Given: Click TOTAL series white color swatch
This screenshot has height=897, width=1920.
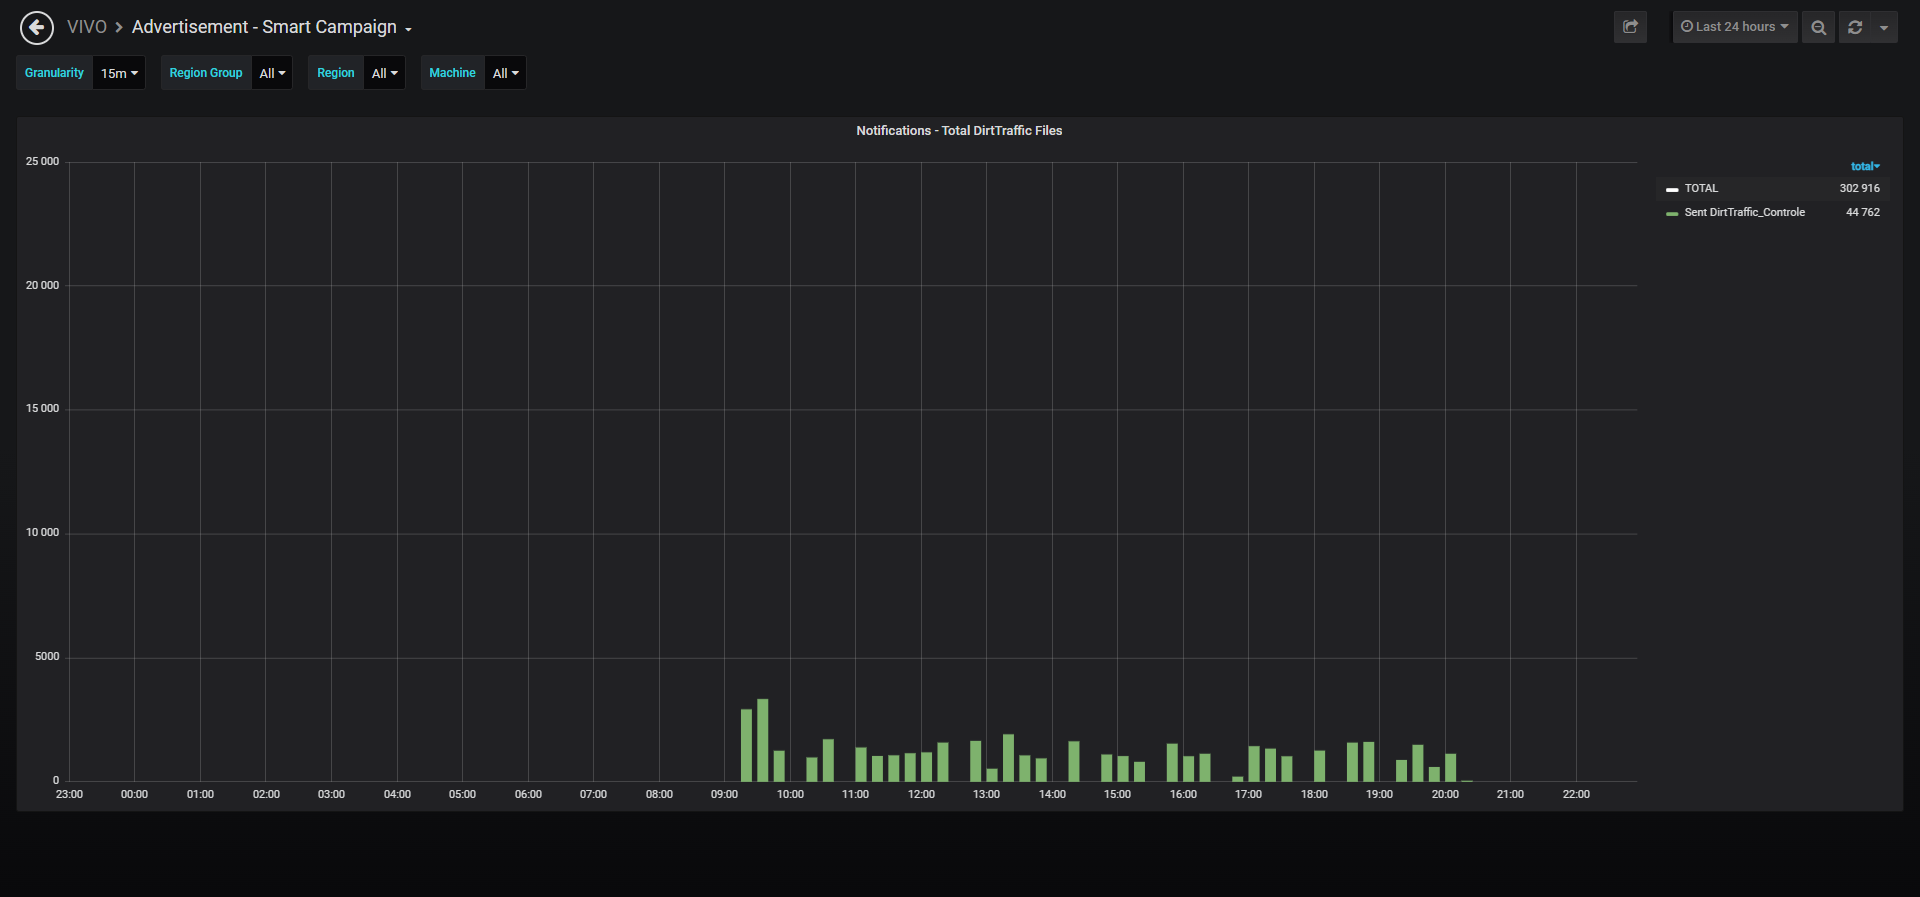Looking at the screenshot, I should (x=1672, y=189).
